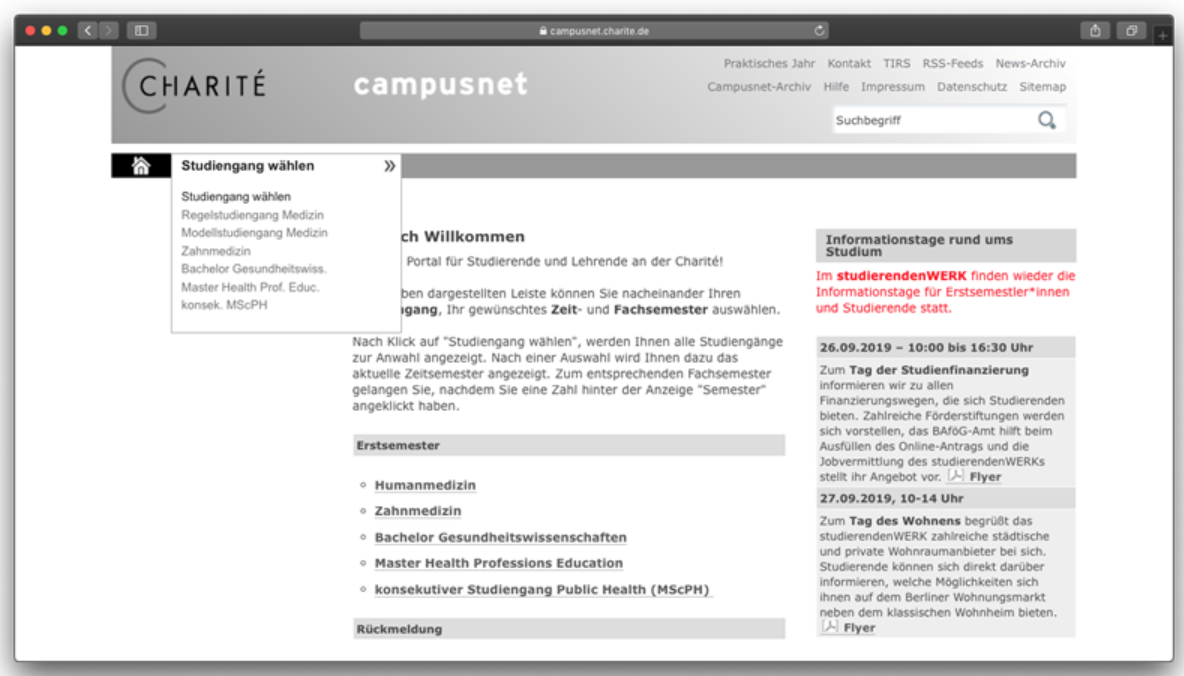Viewport: 1184px width, 676px height.
Task: Select konsek. MScPH menu entry
Action: [x=224, y=305]
